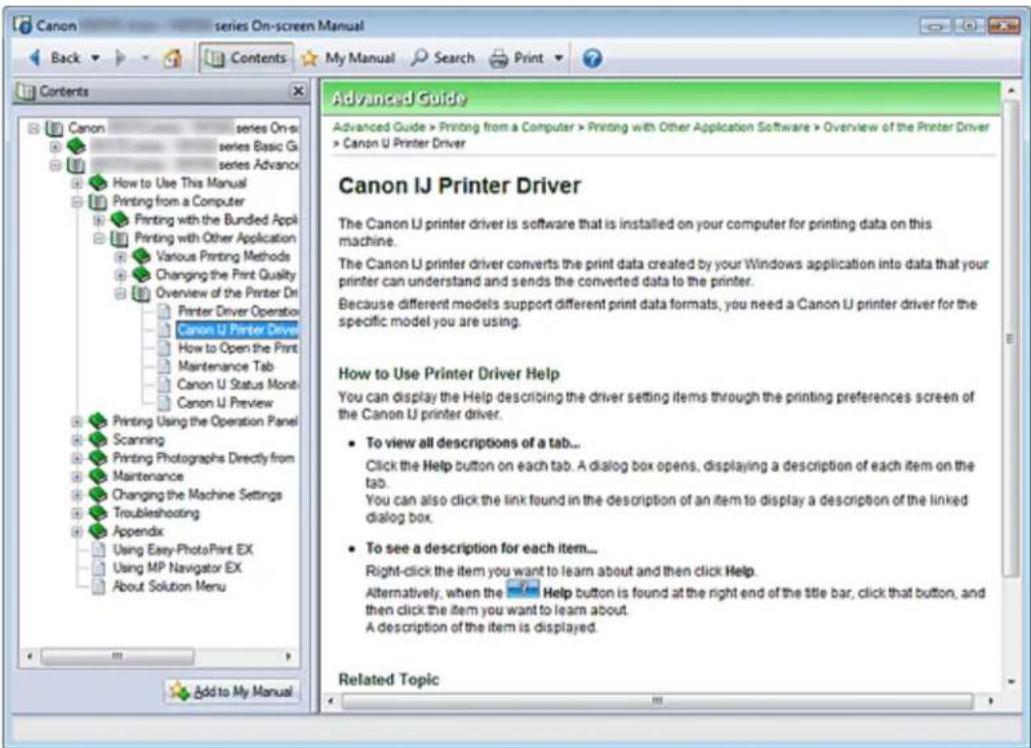Open Canon IJ Preview page
The image size is (1031, 748).
click(225, 403)
